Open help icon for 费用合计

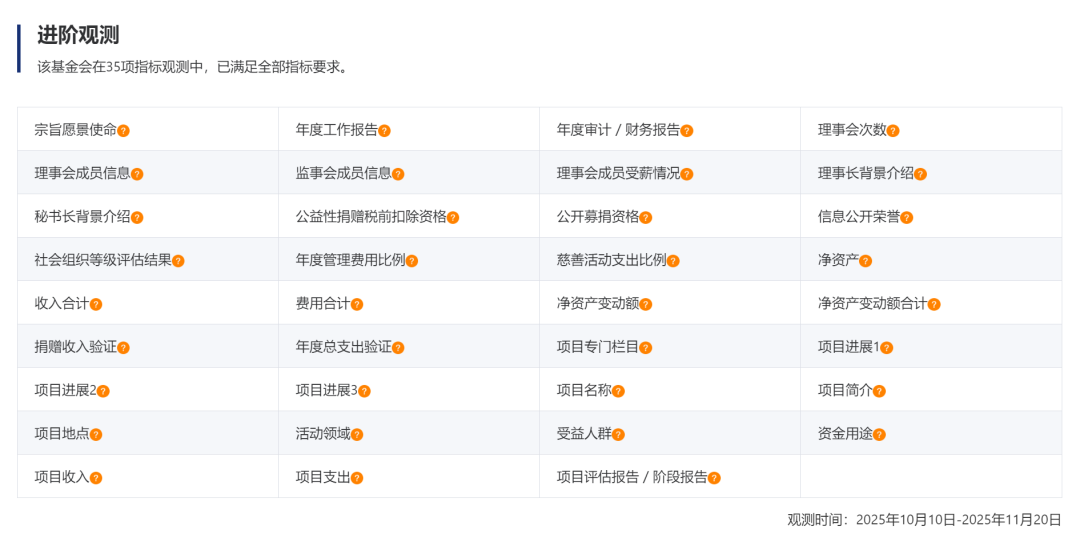[x=357, y=304]
